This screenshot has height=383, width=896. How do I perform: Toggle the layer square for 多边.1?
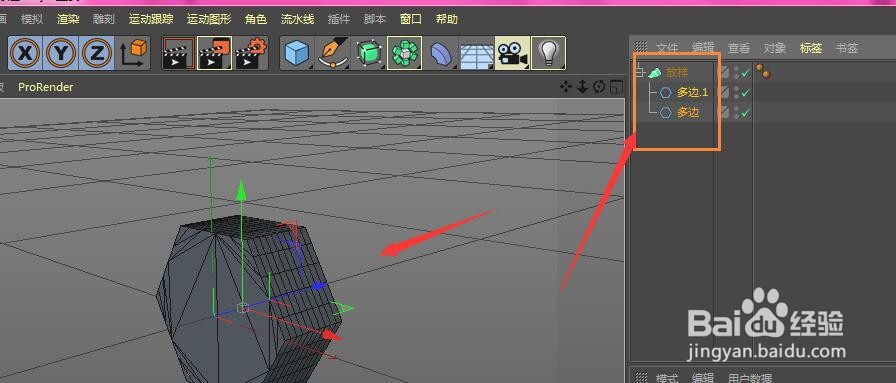(x=724, y=92)
